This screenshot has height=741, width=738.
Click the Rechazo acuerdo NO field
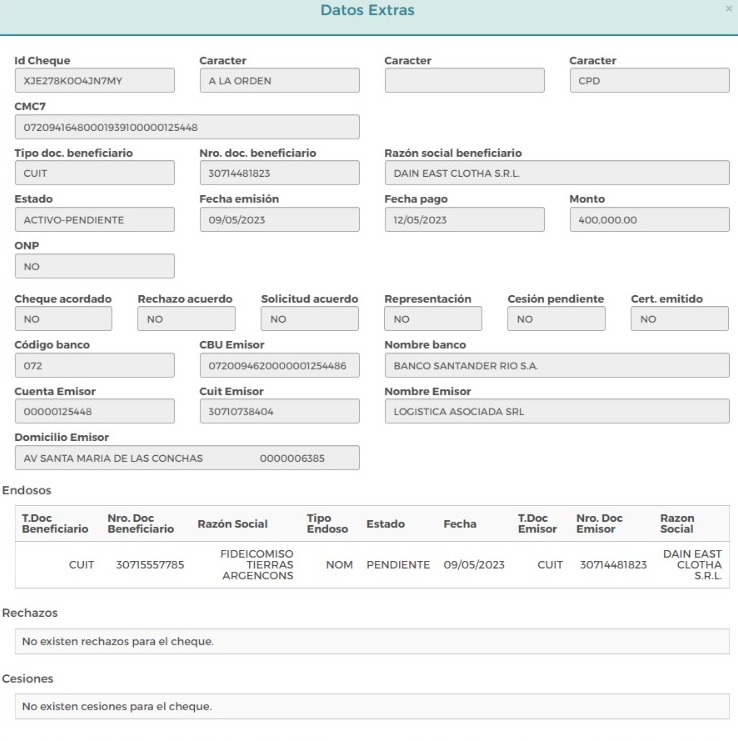pyautogui.click(x=187, y=319)
